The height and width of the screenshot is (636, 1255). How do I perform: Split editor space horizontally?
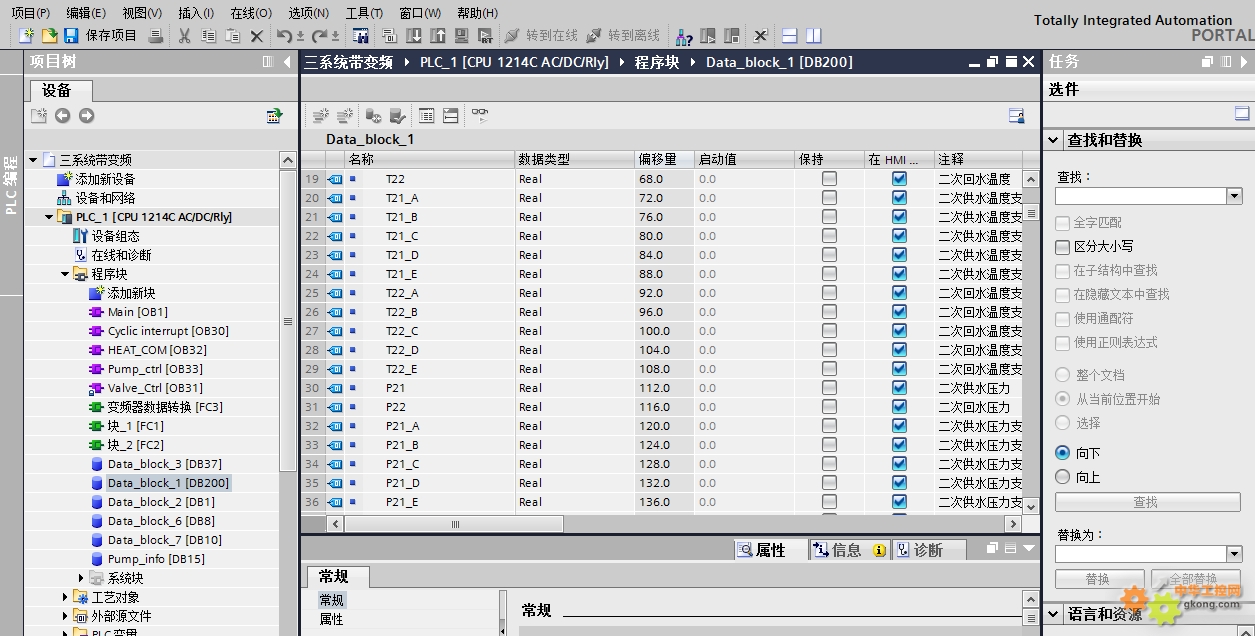(789, 36)
